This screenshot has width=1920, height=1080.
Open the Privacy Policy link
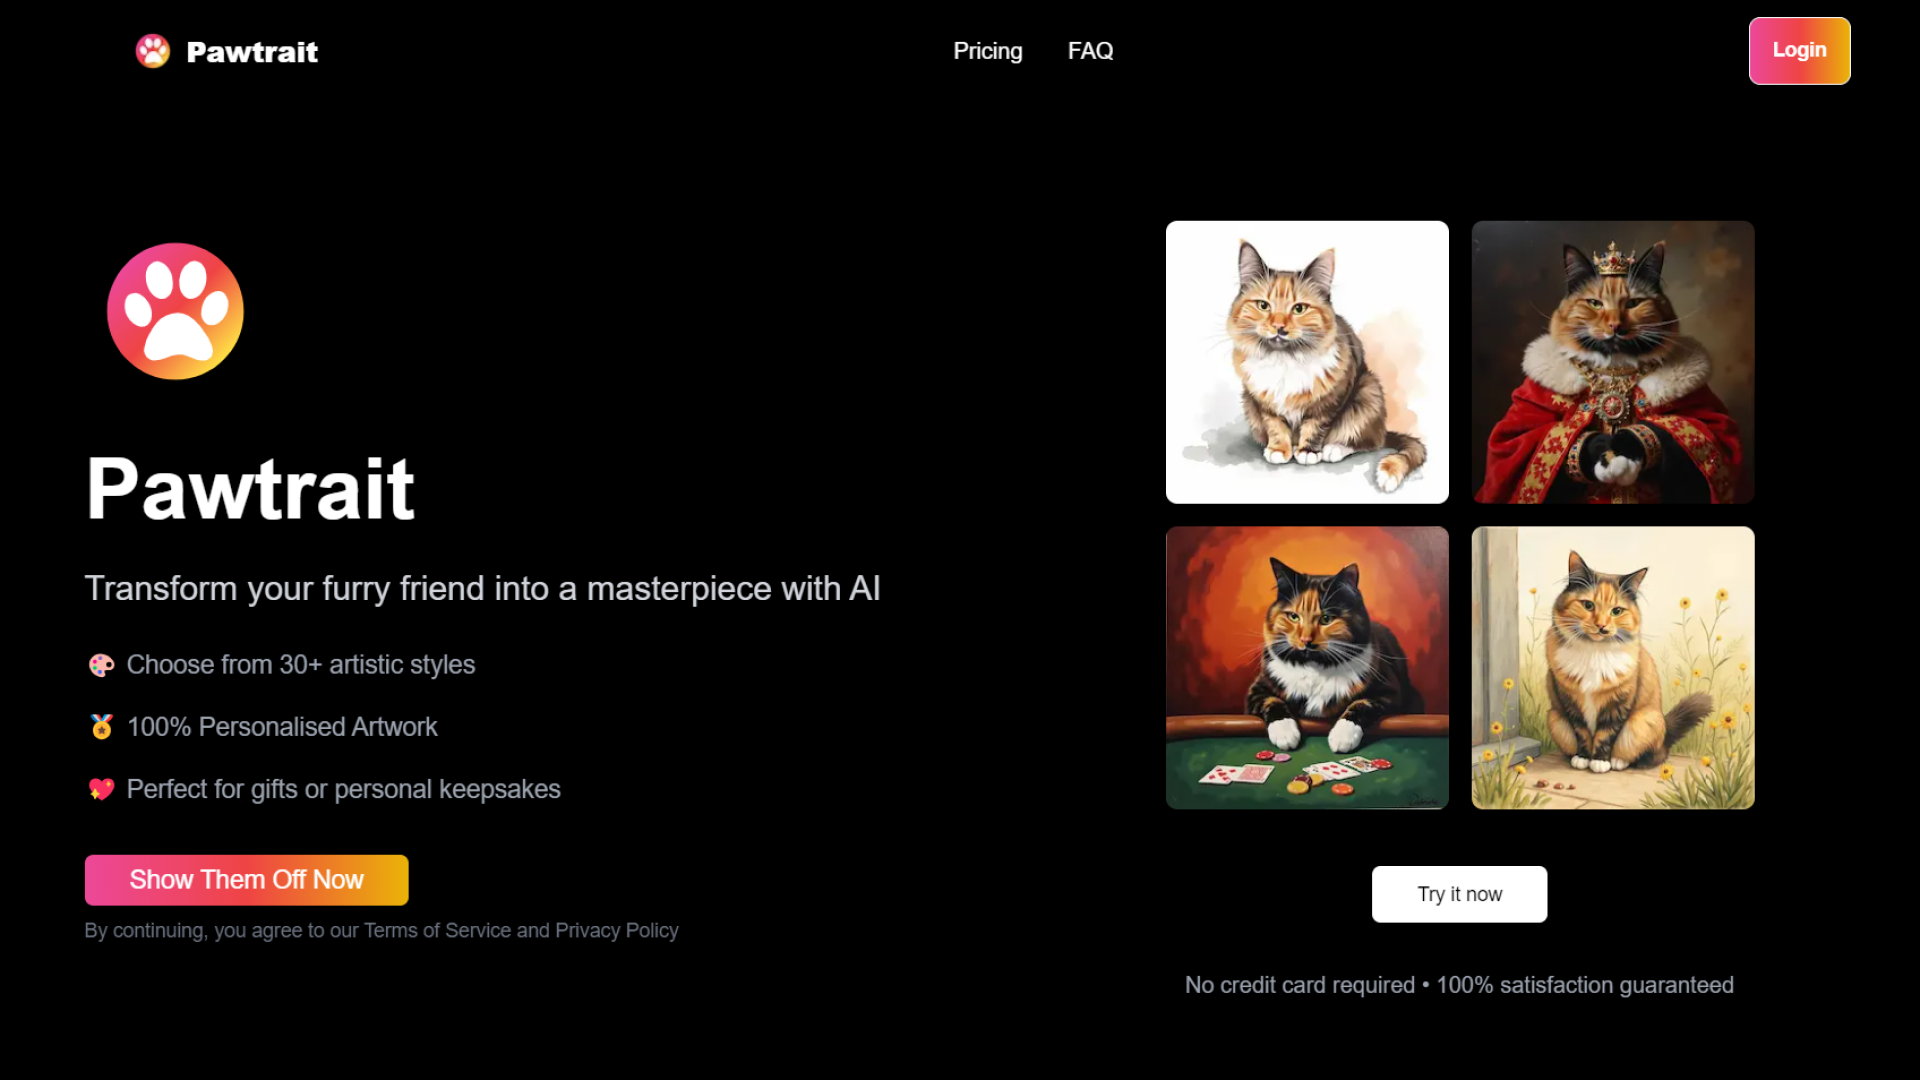pos(616,931)
